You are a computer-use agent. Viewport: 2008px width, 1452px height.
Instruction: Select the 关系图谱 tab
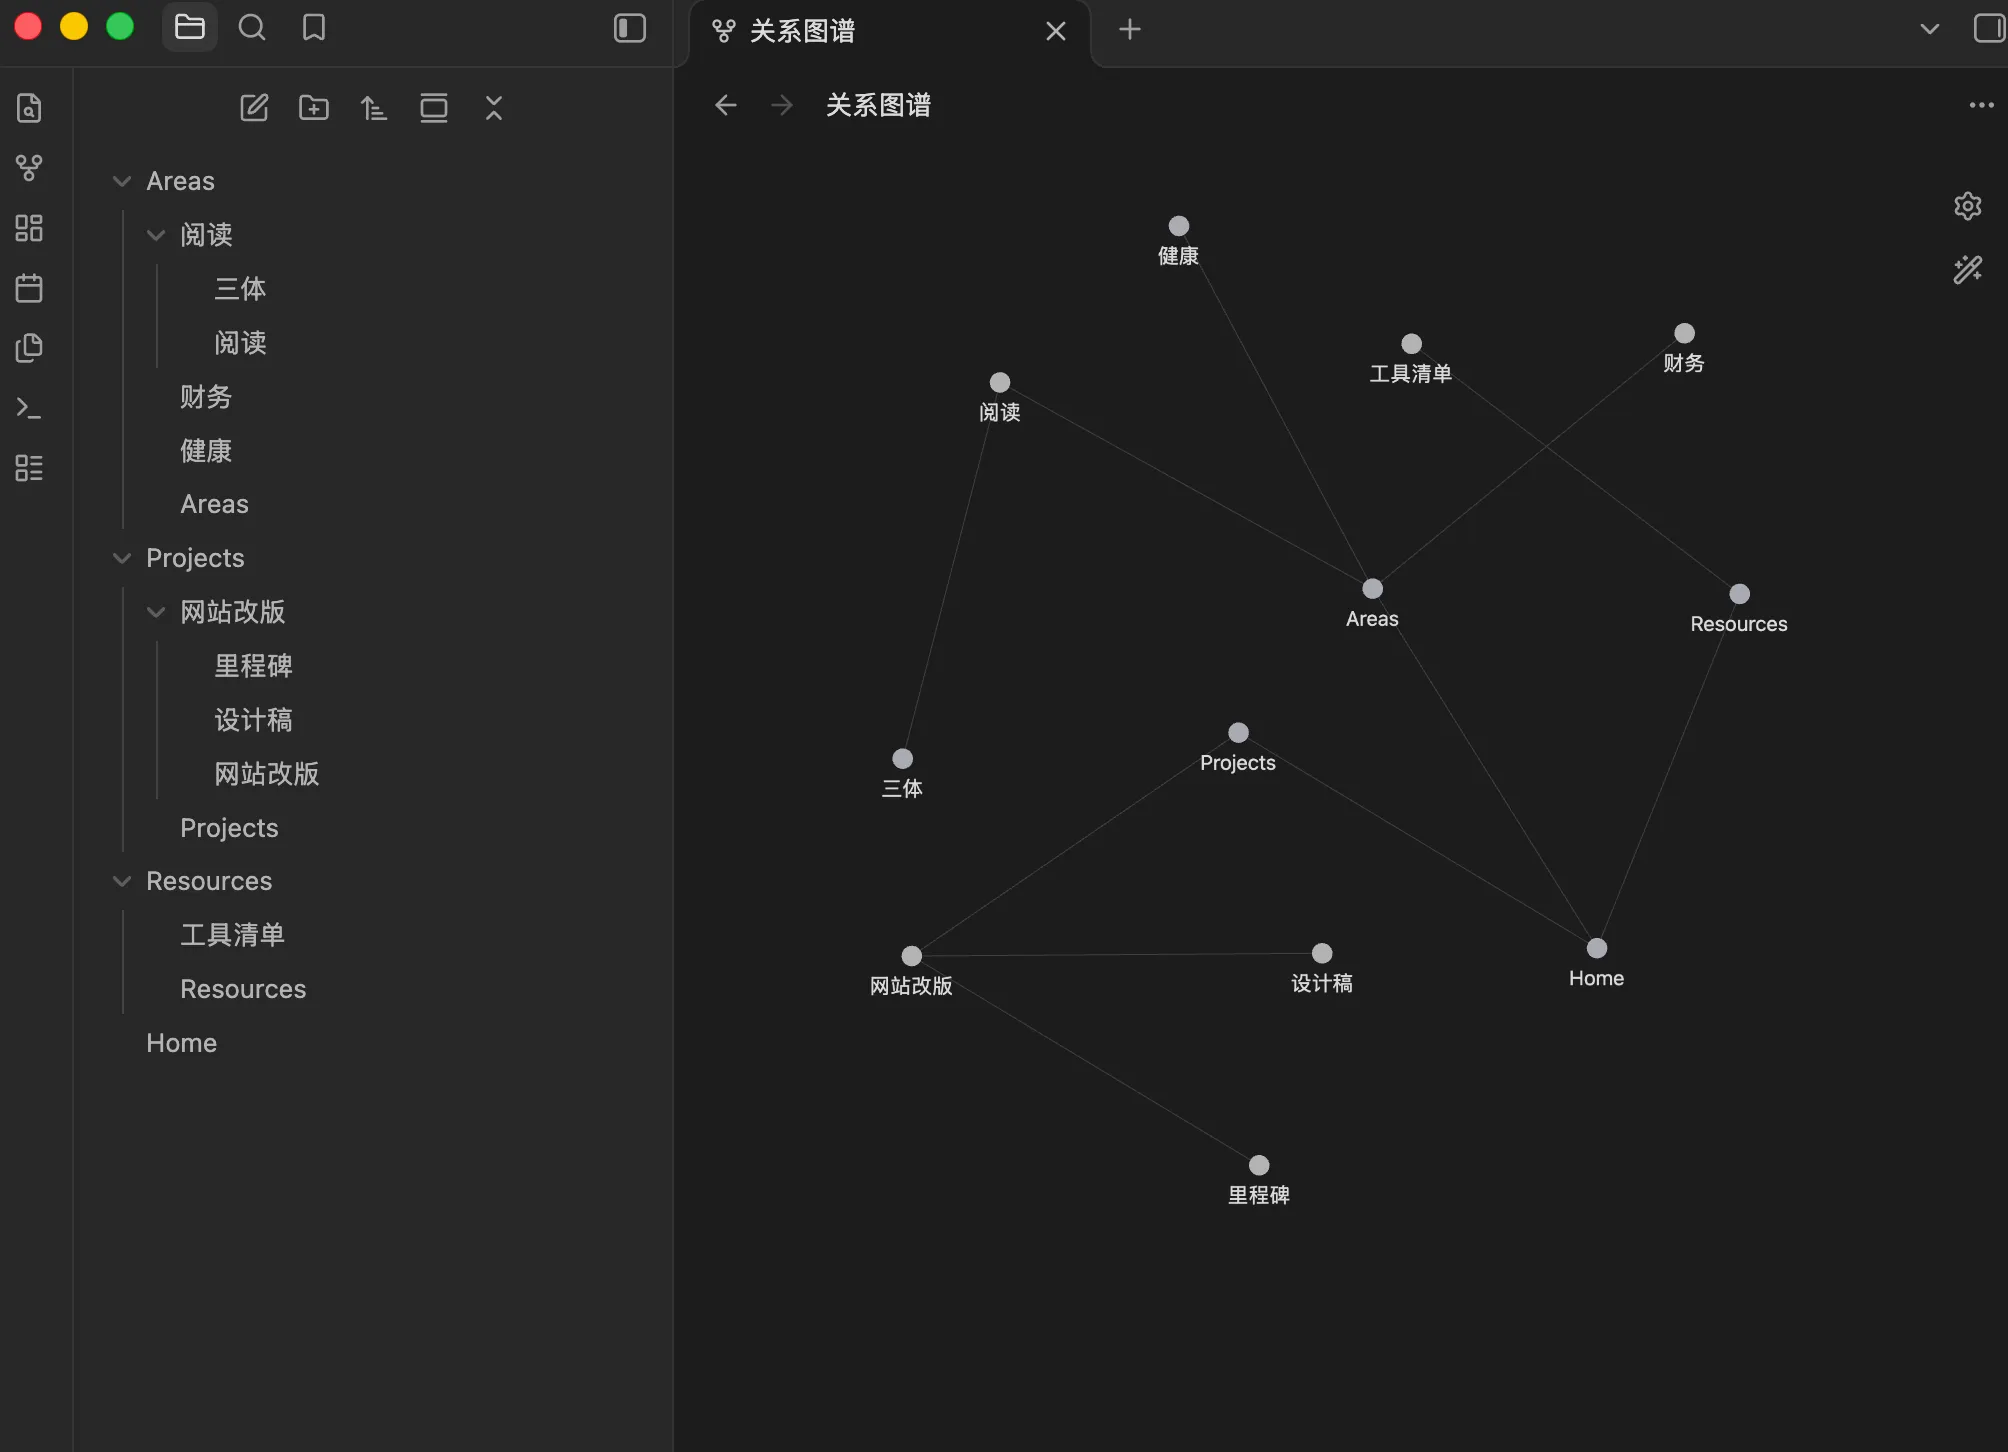pos(888,31)
